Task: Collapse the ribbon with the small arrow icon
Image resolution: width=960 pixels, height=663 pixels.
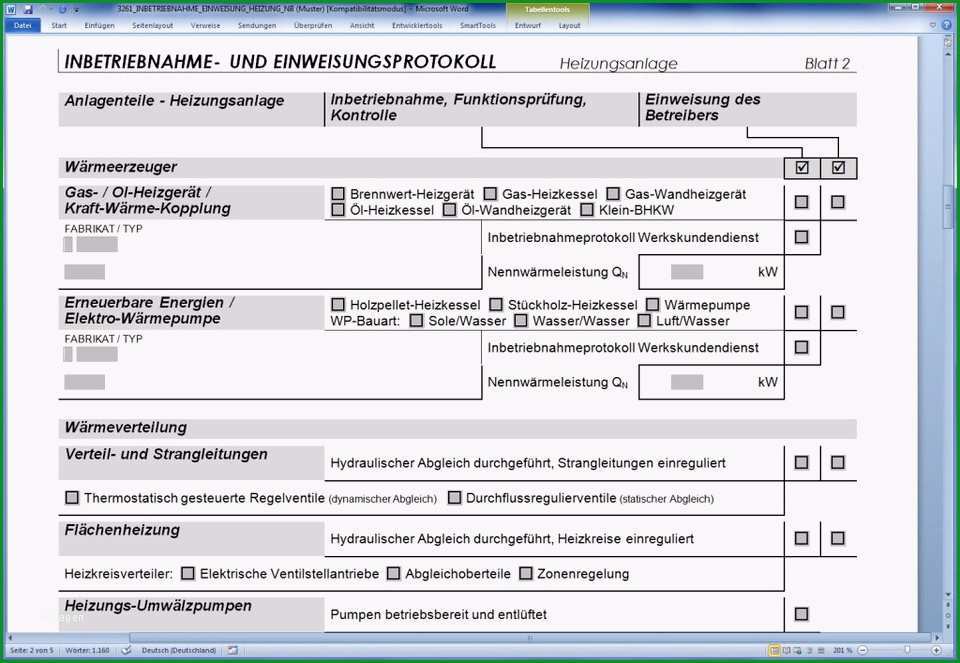Action: pyautogui.click(x=933, y=25)
